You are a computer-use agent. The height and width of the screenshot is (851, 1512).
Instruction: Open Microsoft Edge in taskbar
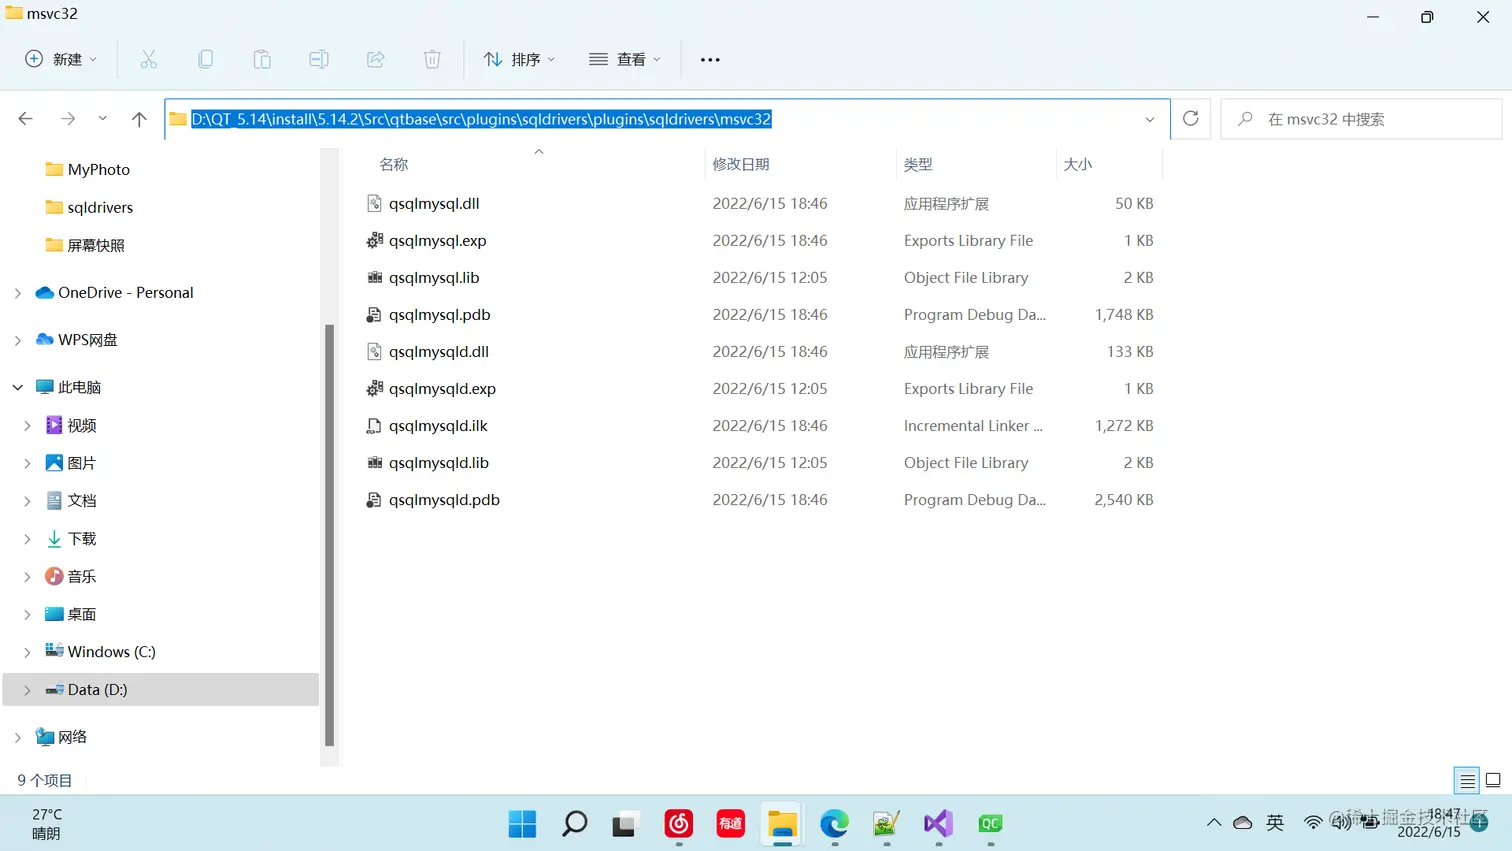[x=835, y=823]
